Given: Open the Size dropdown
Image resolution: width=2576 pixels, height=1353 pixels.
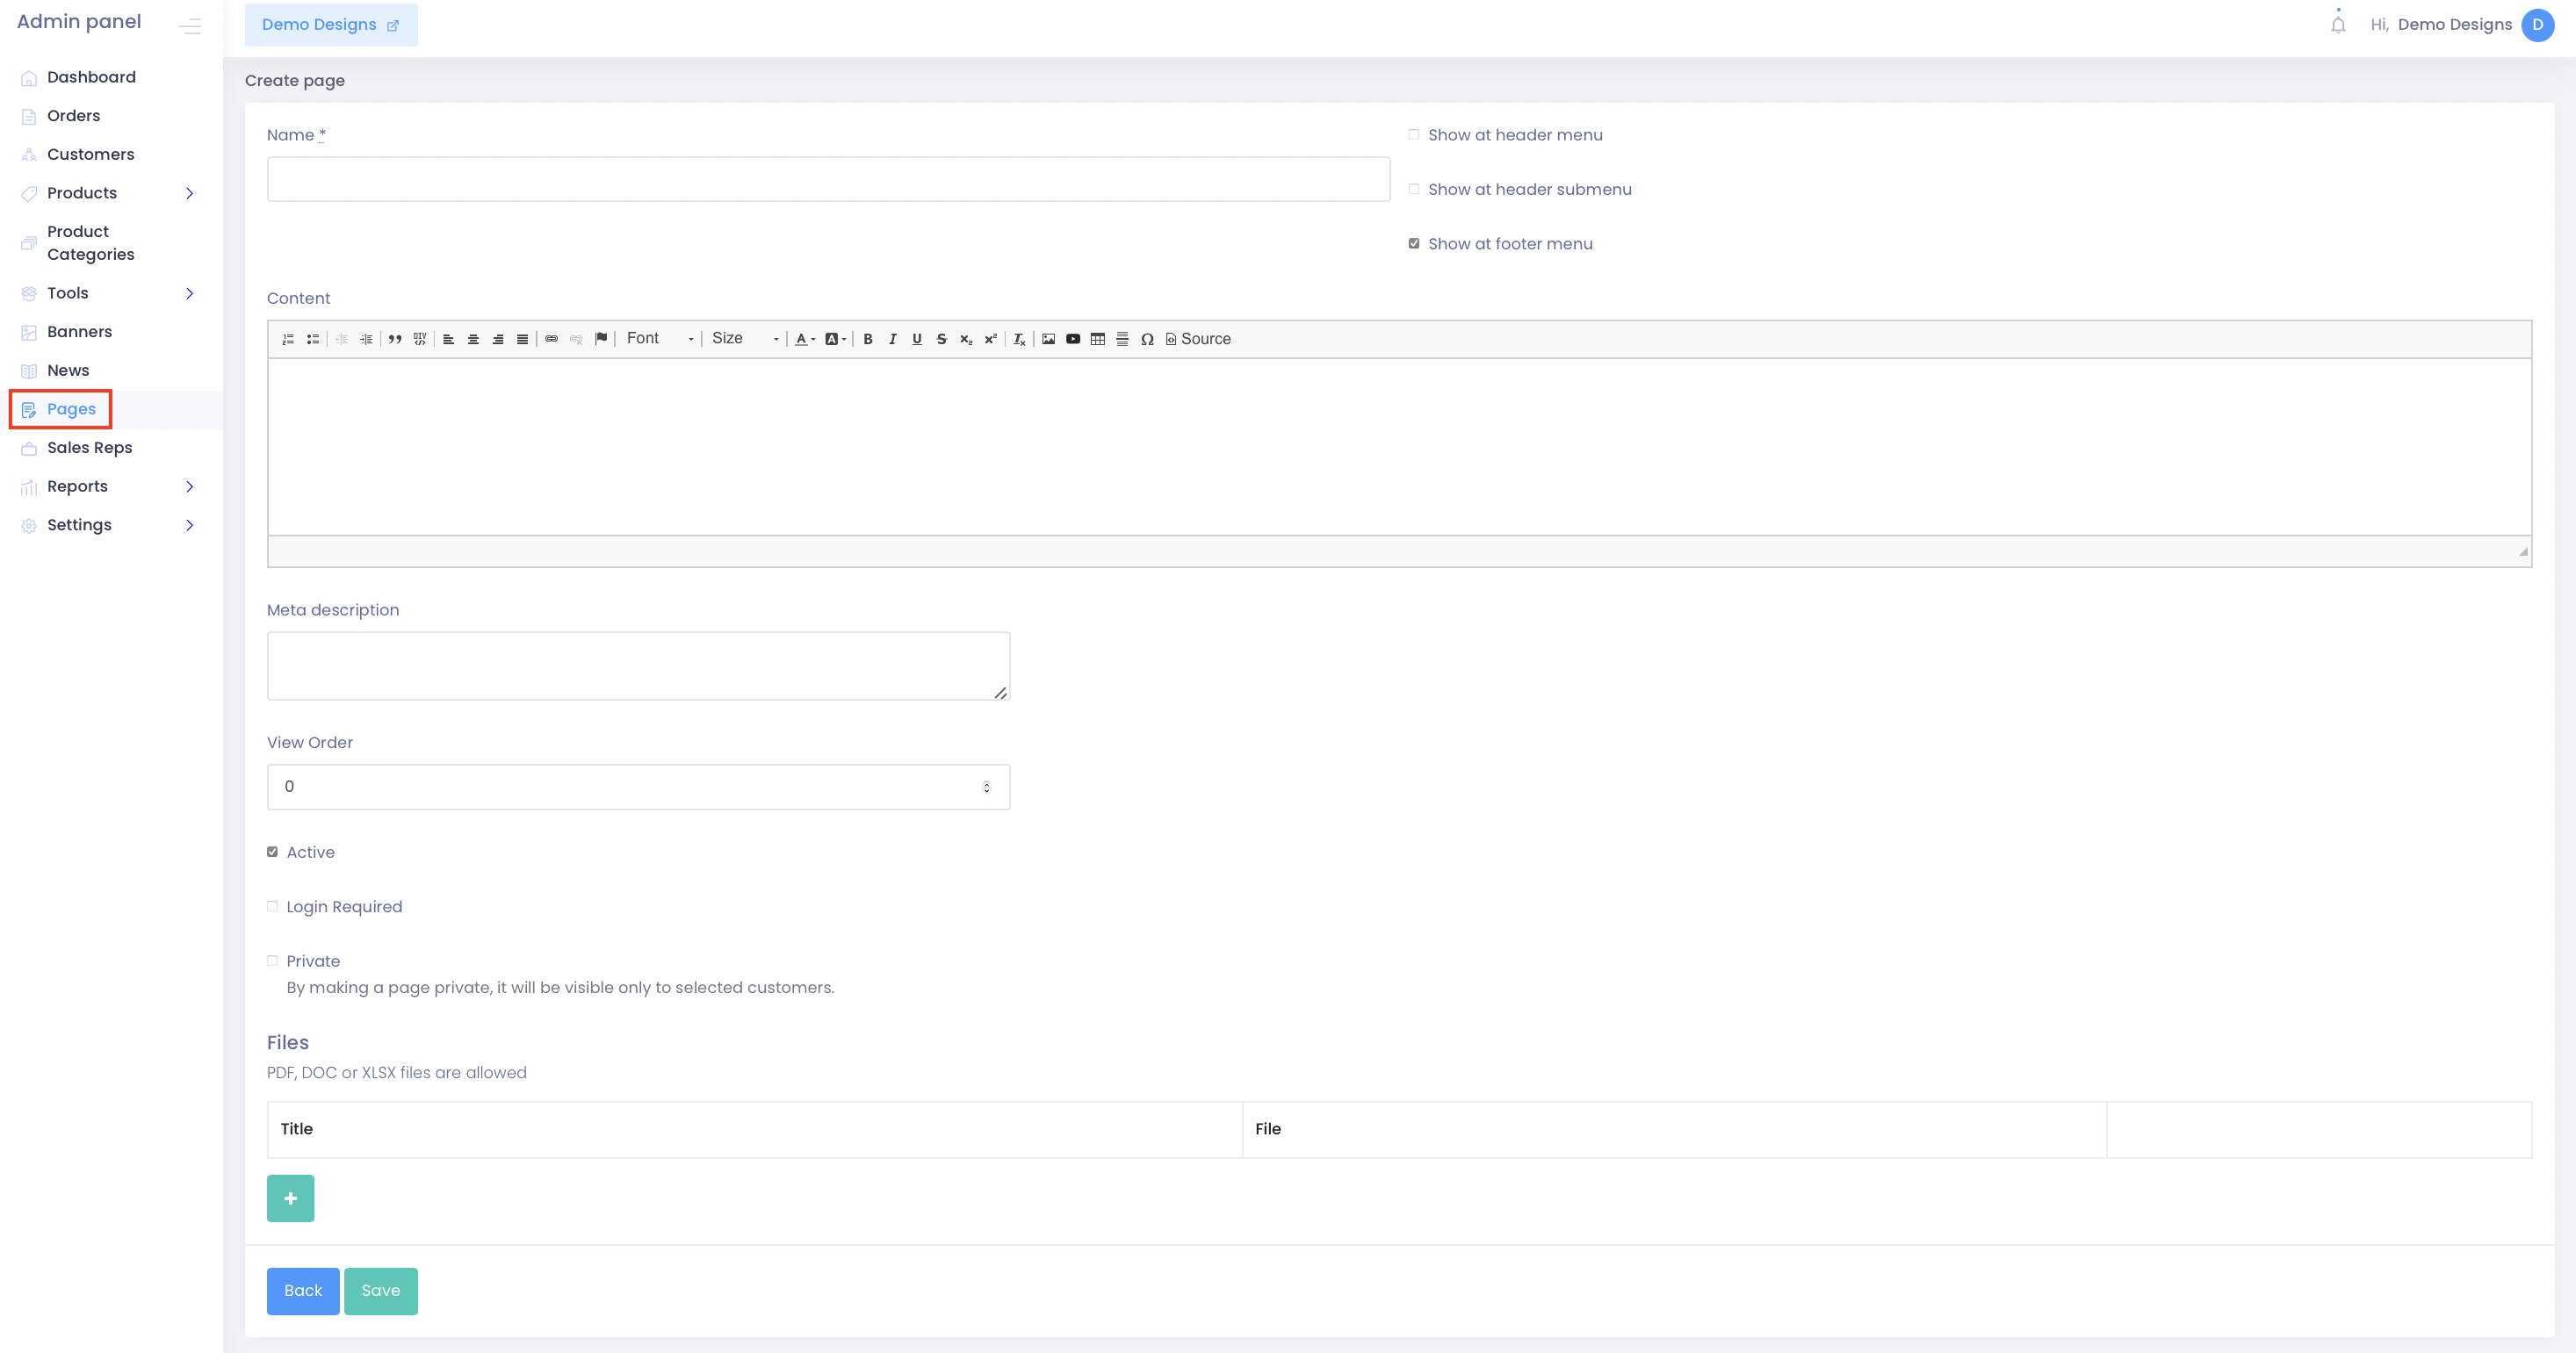Looking at the screenshot, I should pyautogui.click(x=744, y=339).
